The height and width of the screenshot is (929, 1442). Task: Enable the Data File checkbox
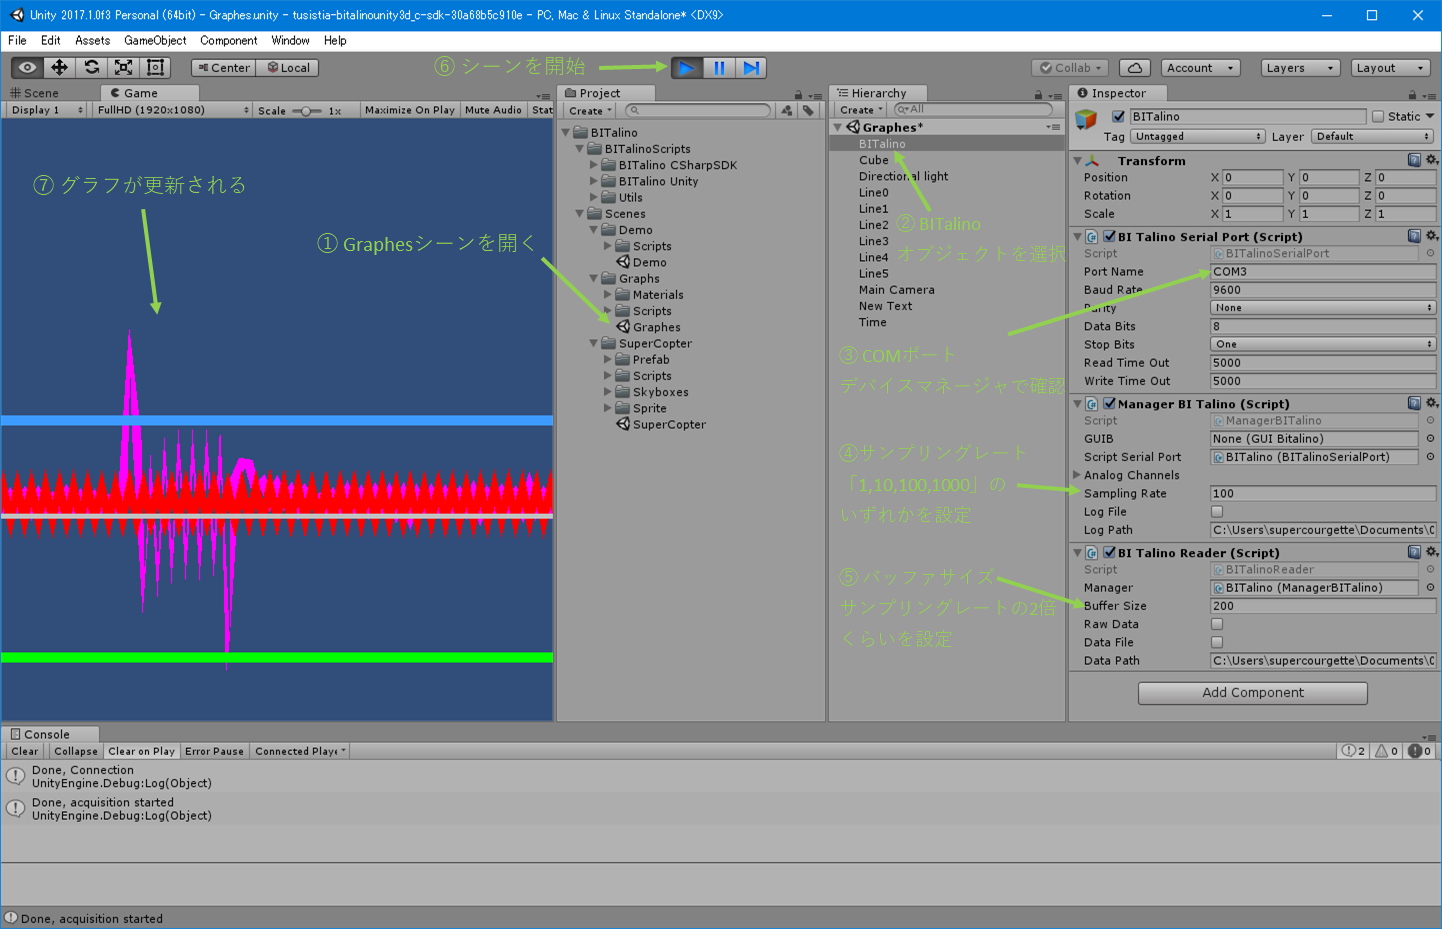(1217, 642)
